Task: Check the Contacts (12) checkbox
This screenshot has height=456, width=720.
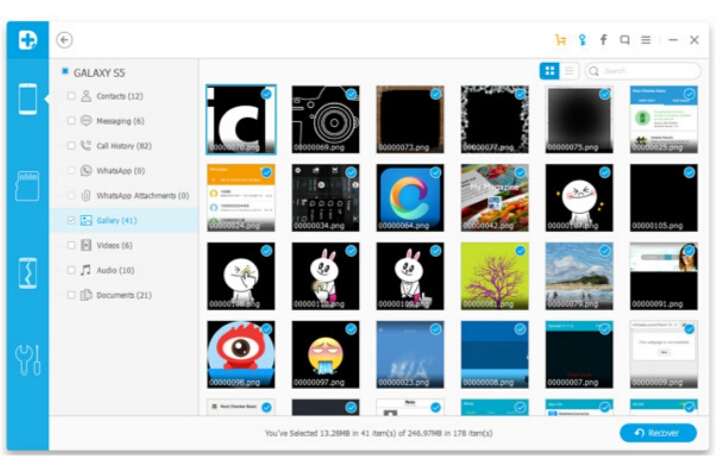Action: click(x=71, y=96)
